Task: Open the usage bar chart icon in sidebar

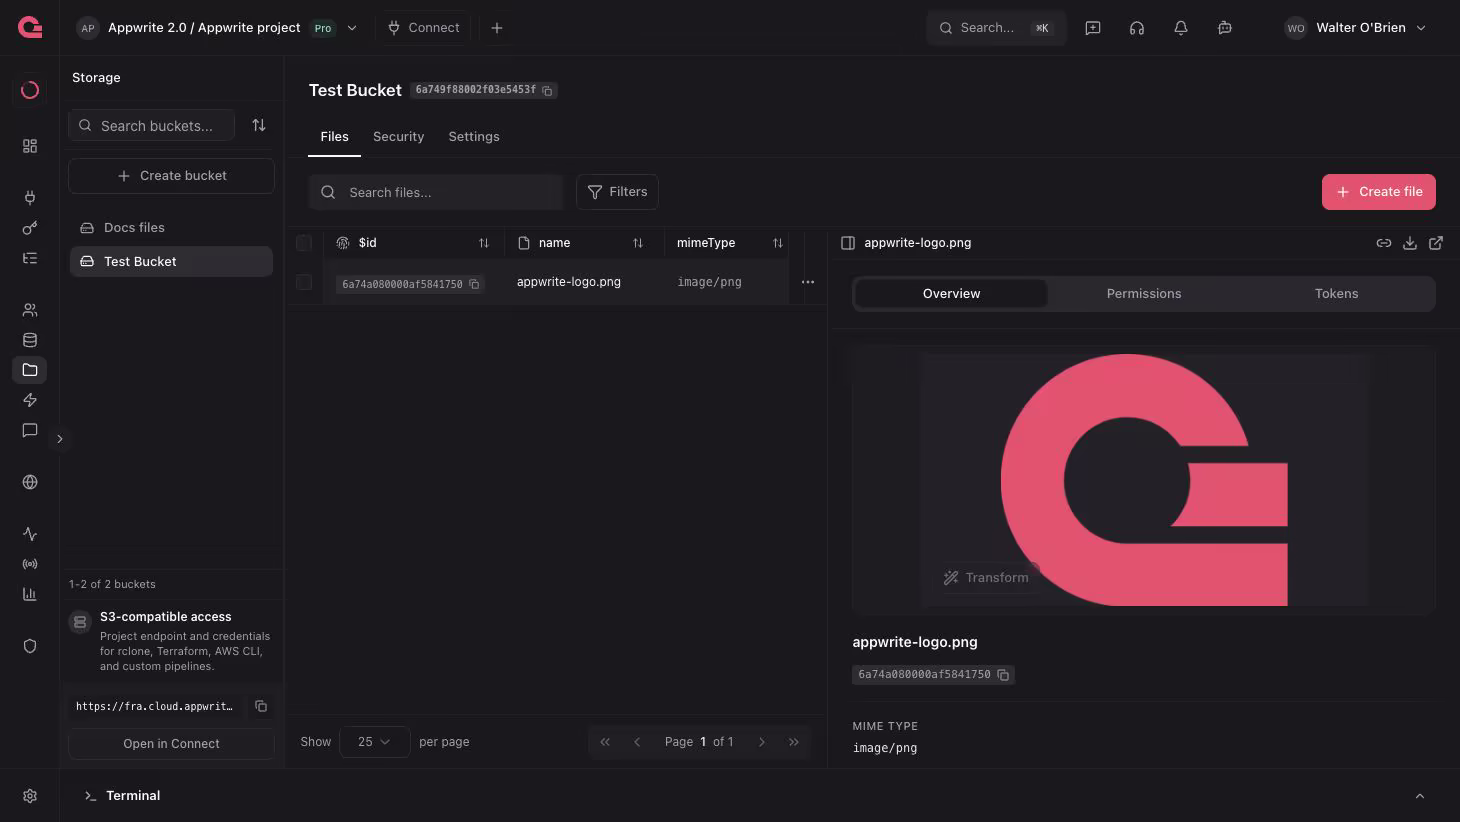Action: click(30, 594)
